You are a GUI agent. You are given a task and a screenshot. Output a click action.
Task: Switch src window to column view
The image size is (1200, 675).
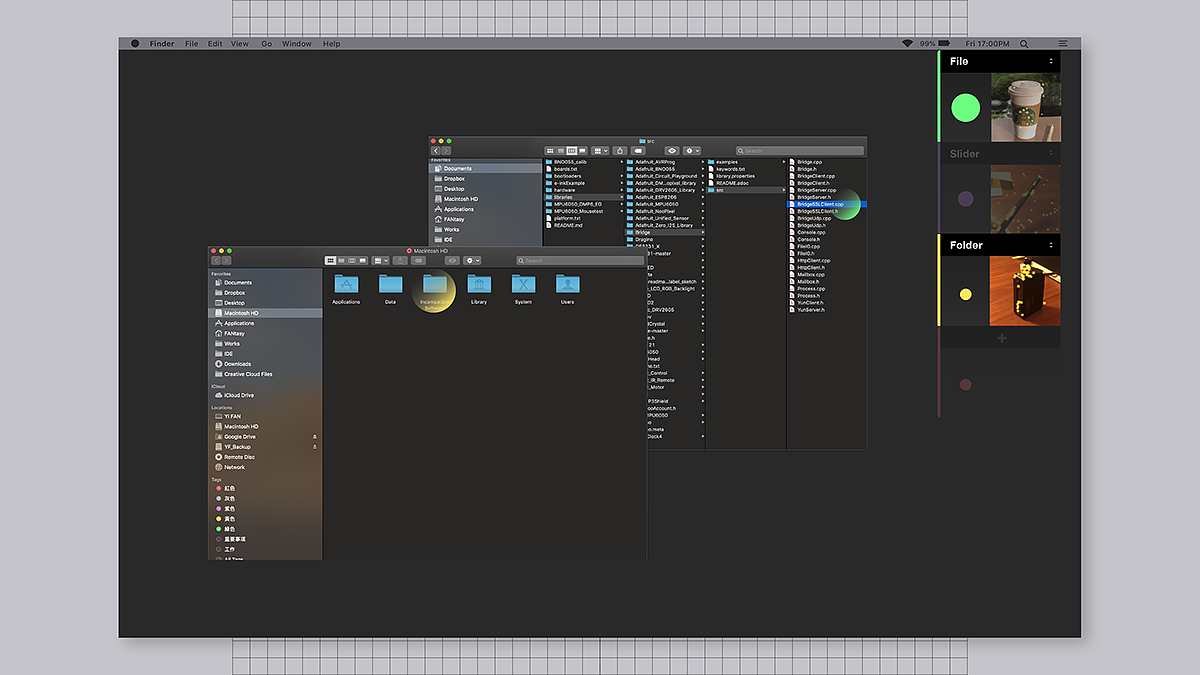(572, 151)
